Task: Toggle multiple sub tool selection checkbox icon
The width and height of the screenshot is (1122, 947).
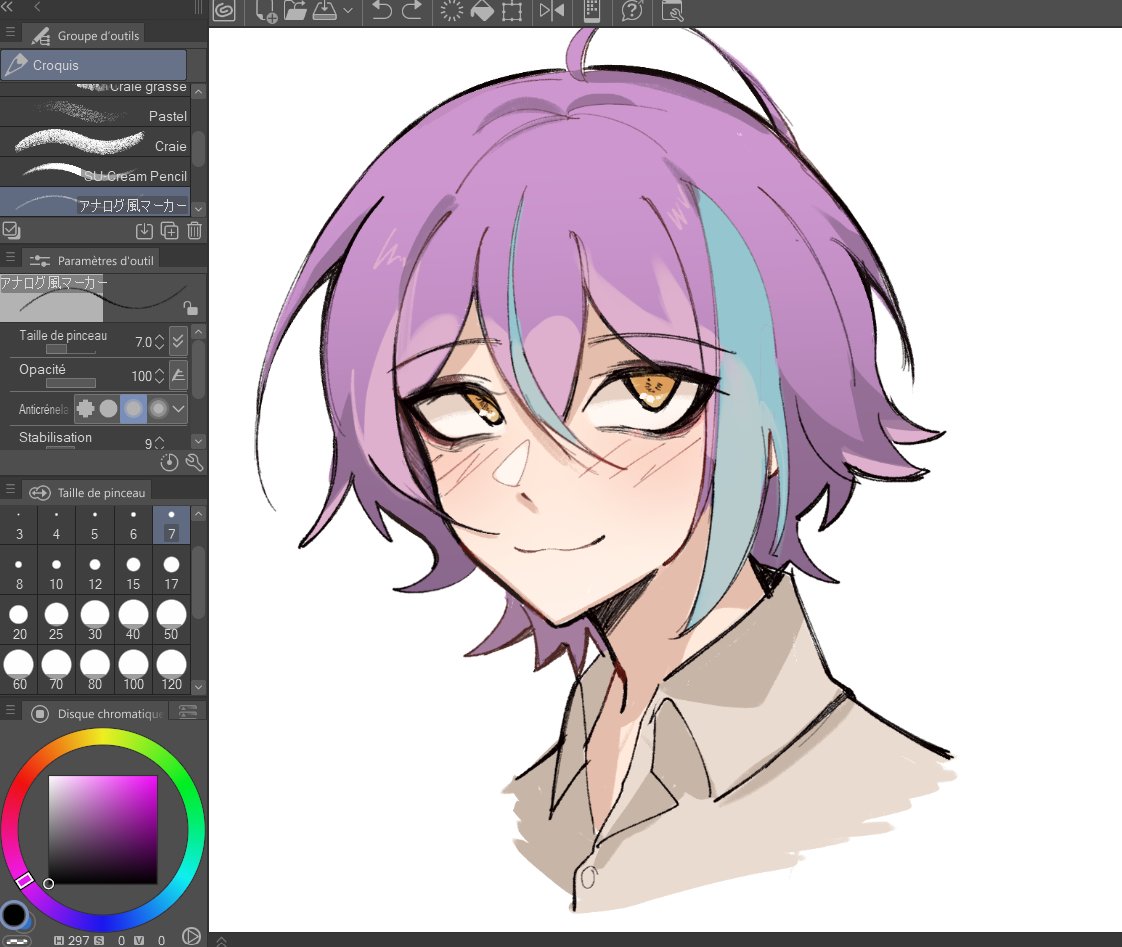Action: tap(11, 230)
